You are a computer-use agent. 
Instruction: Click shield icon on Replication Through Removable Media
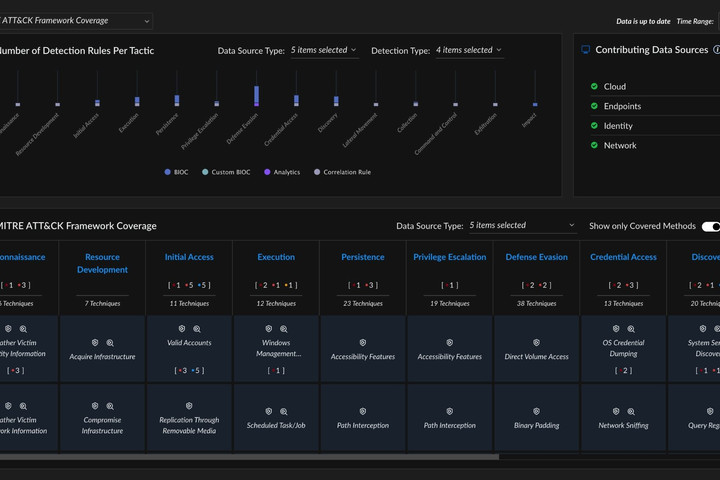pyautogui.click(x=189, y=406)
